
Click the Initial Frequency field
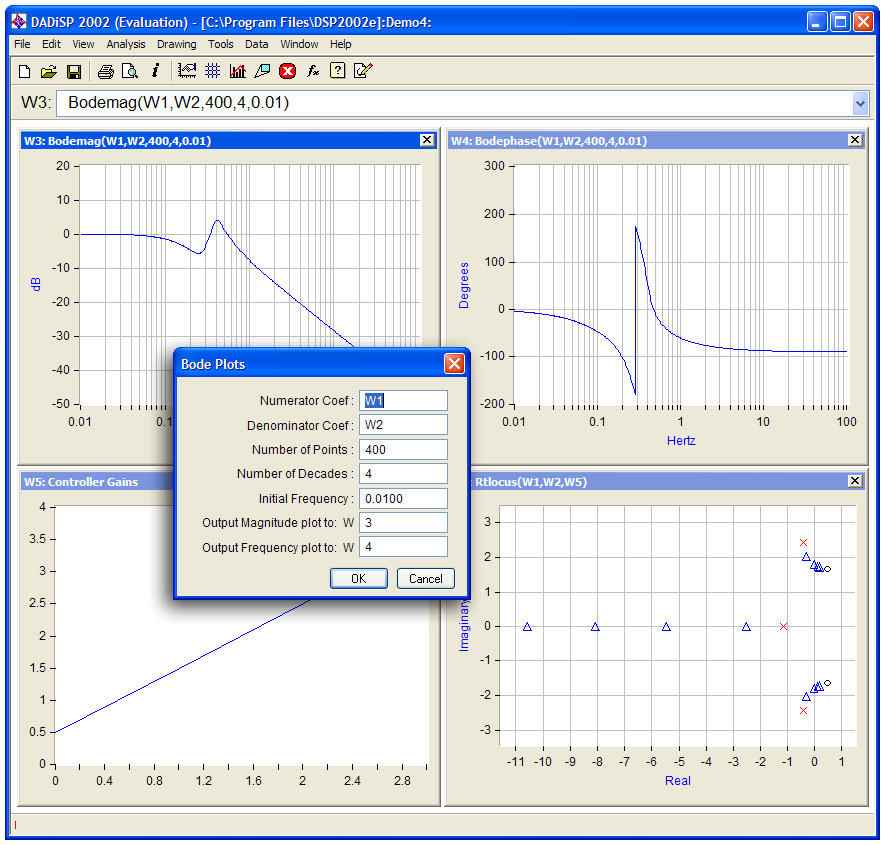(403, 499)
